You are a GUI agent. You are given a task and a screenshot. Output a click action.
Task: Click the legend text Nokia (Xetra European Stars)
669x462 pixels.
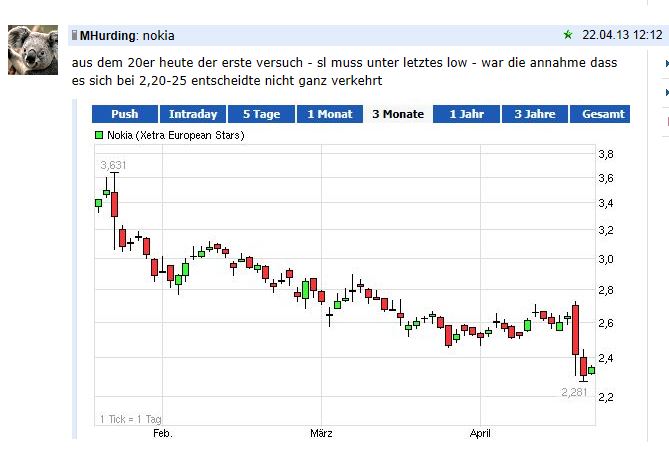click(176, 135)
